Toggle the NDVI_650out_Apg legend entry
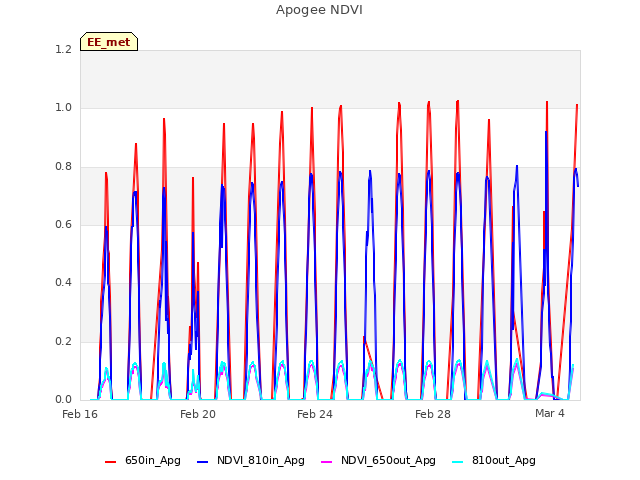The width and height of the screenshot is (640, 480). click(378, 461)
